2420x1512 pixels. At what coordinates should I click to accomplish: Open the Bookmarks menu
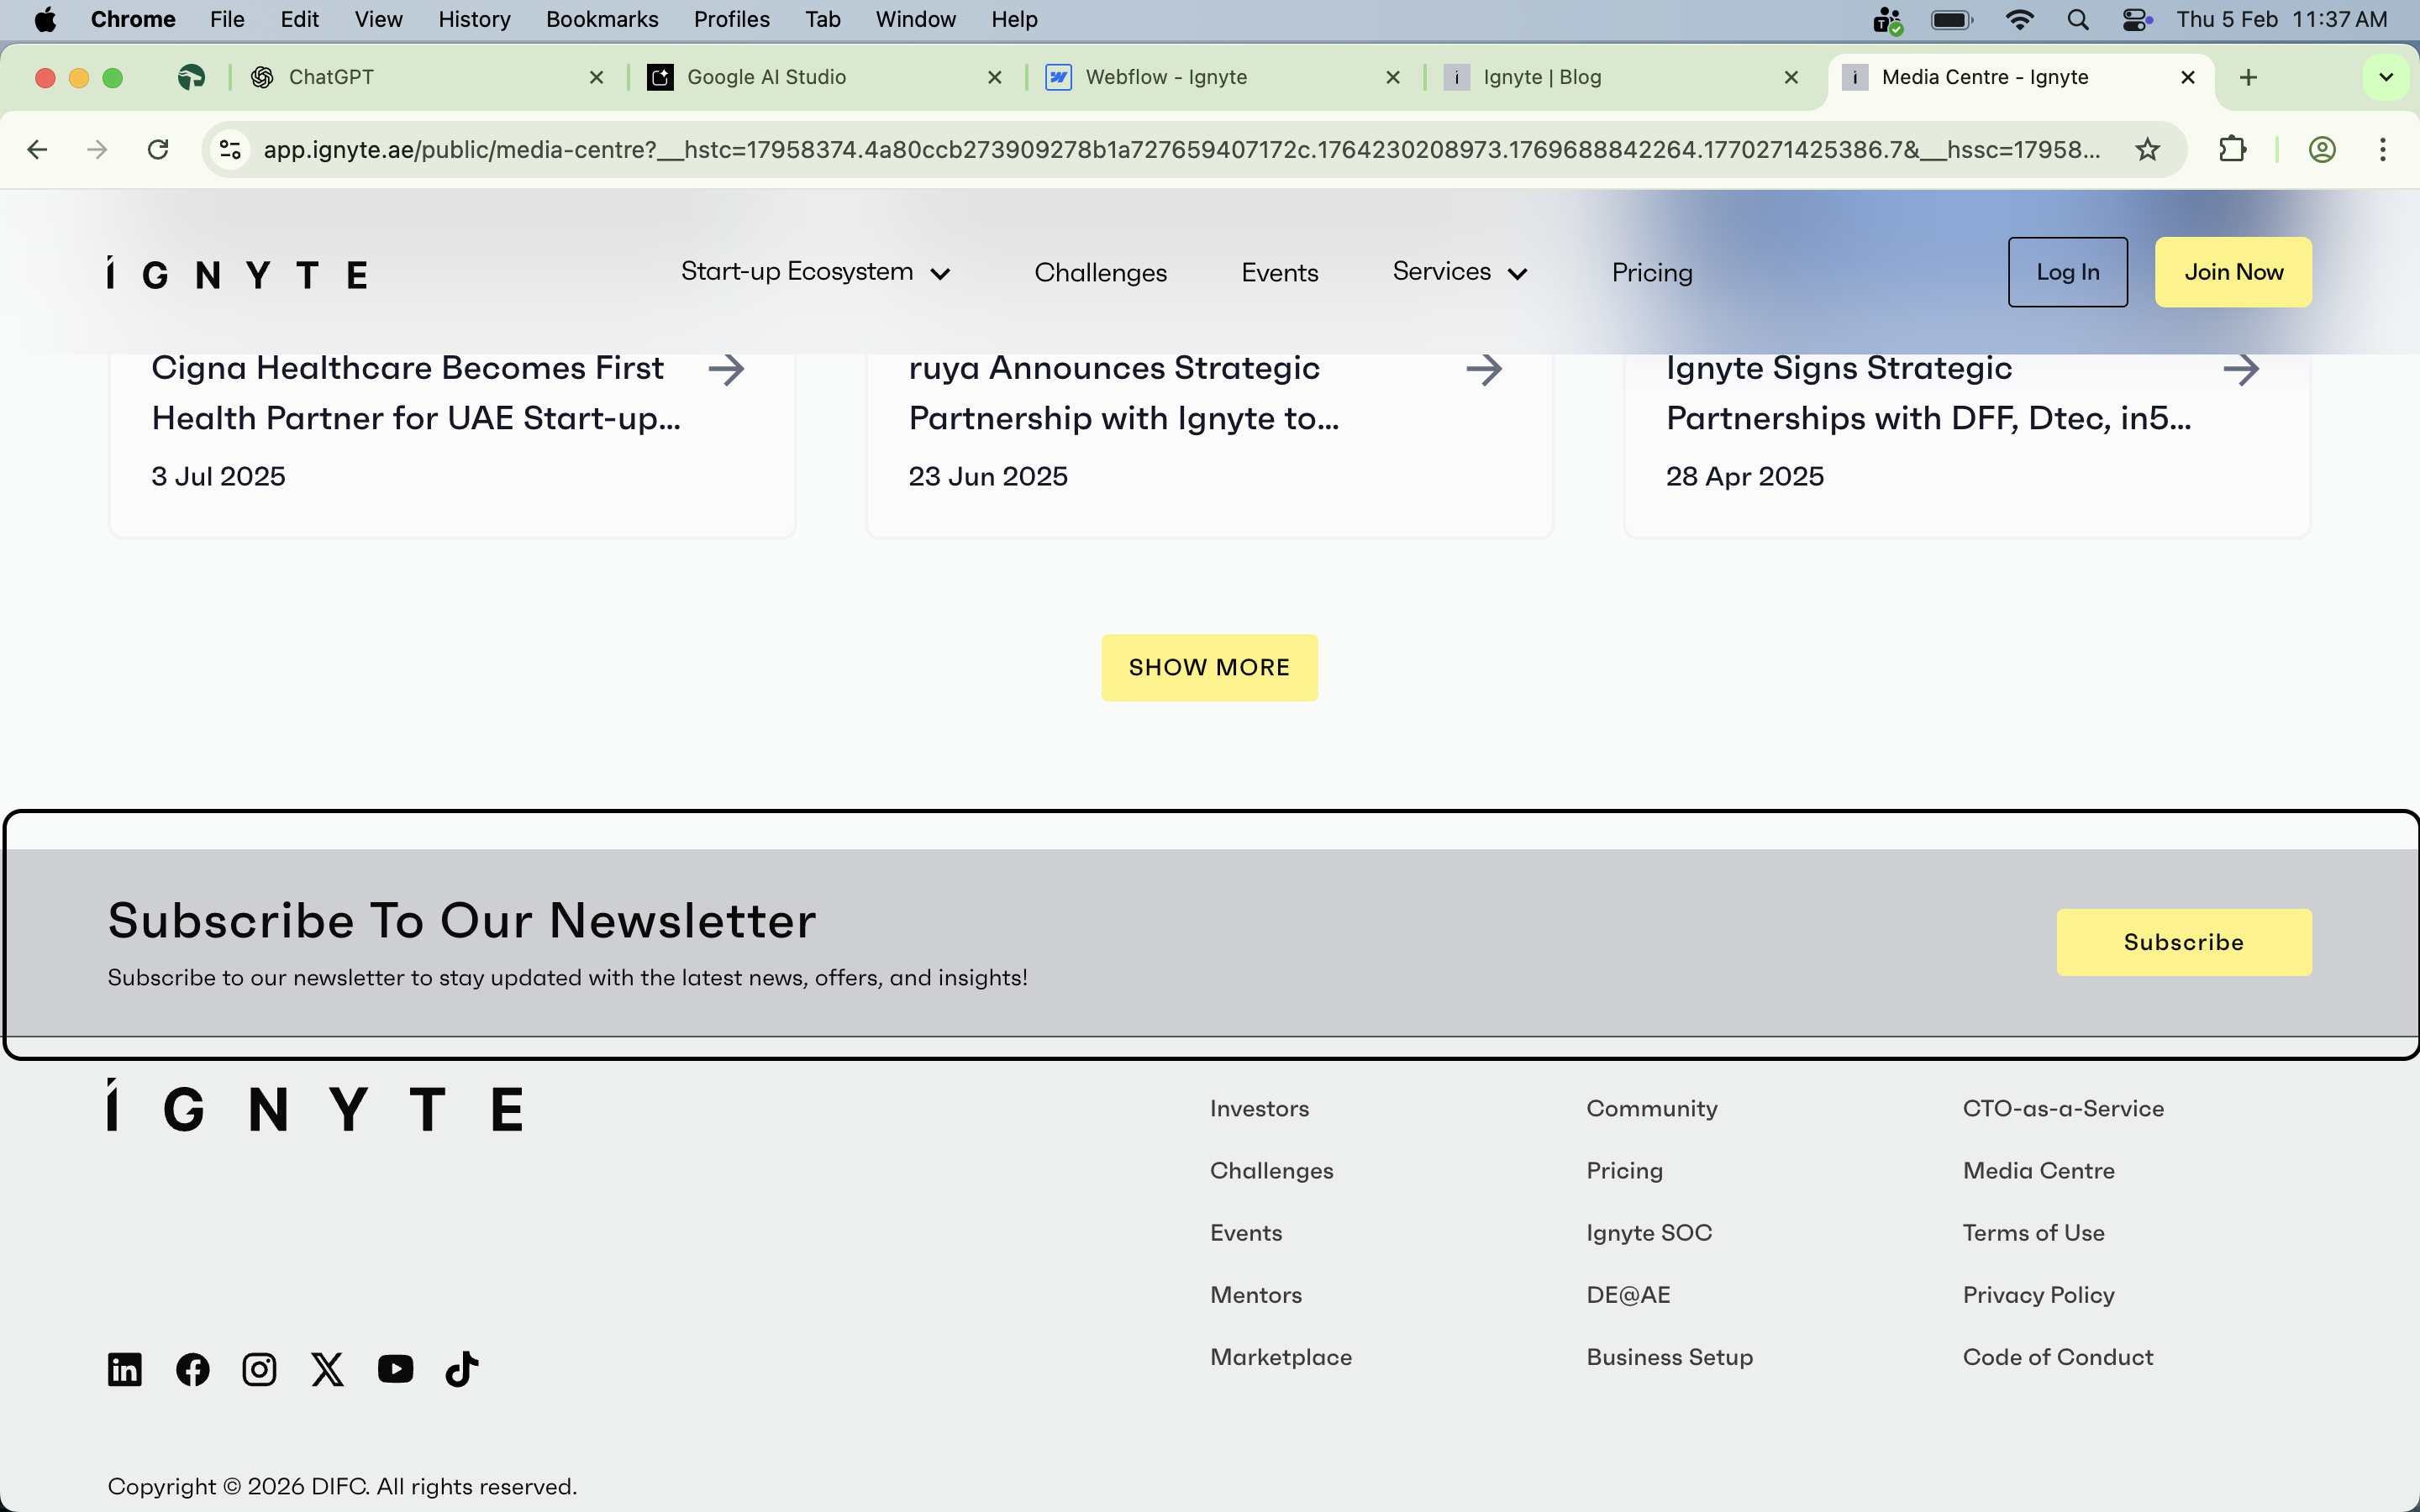(x=601, y=19)
